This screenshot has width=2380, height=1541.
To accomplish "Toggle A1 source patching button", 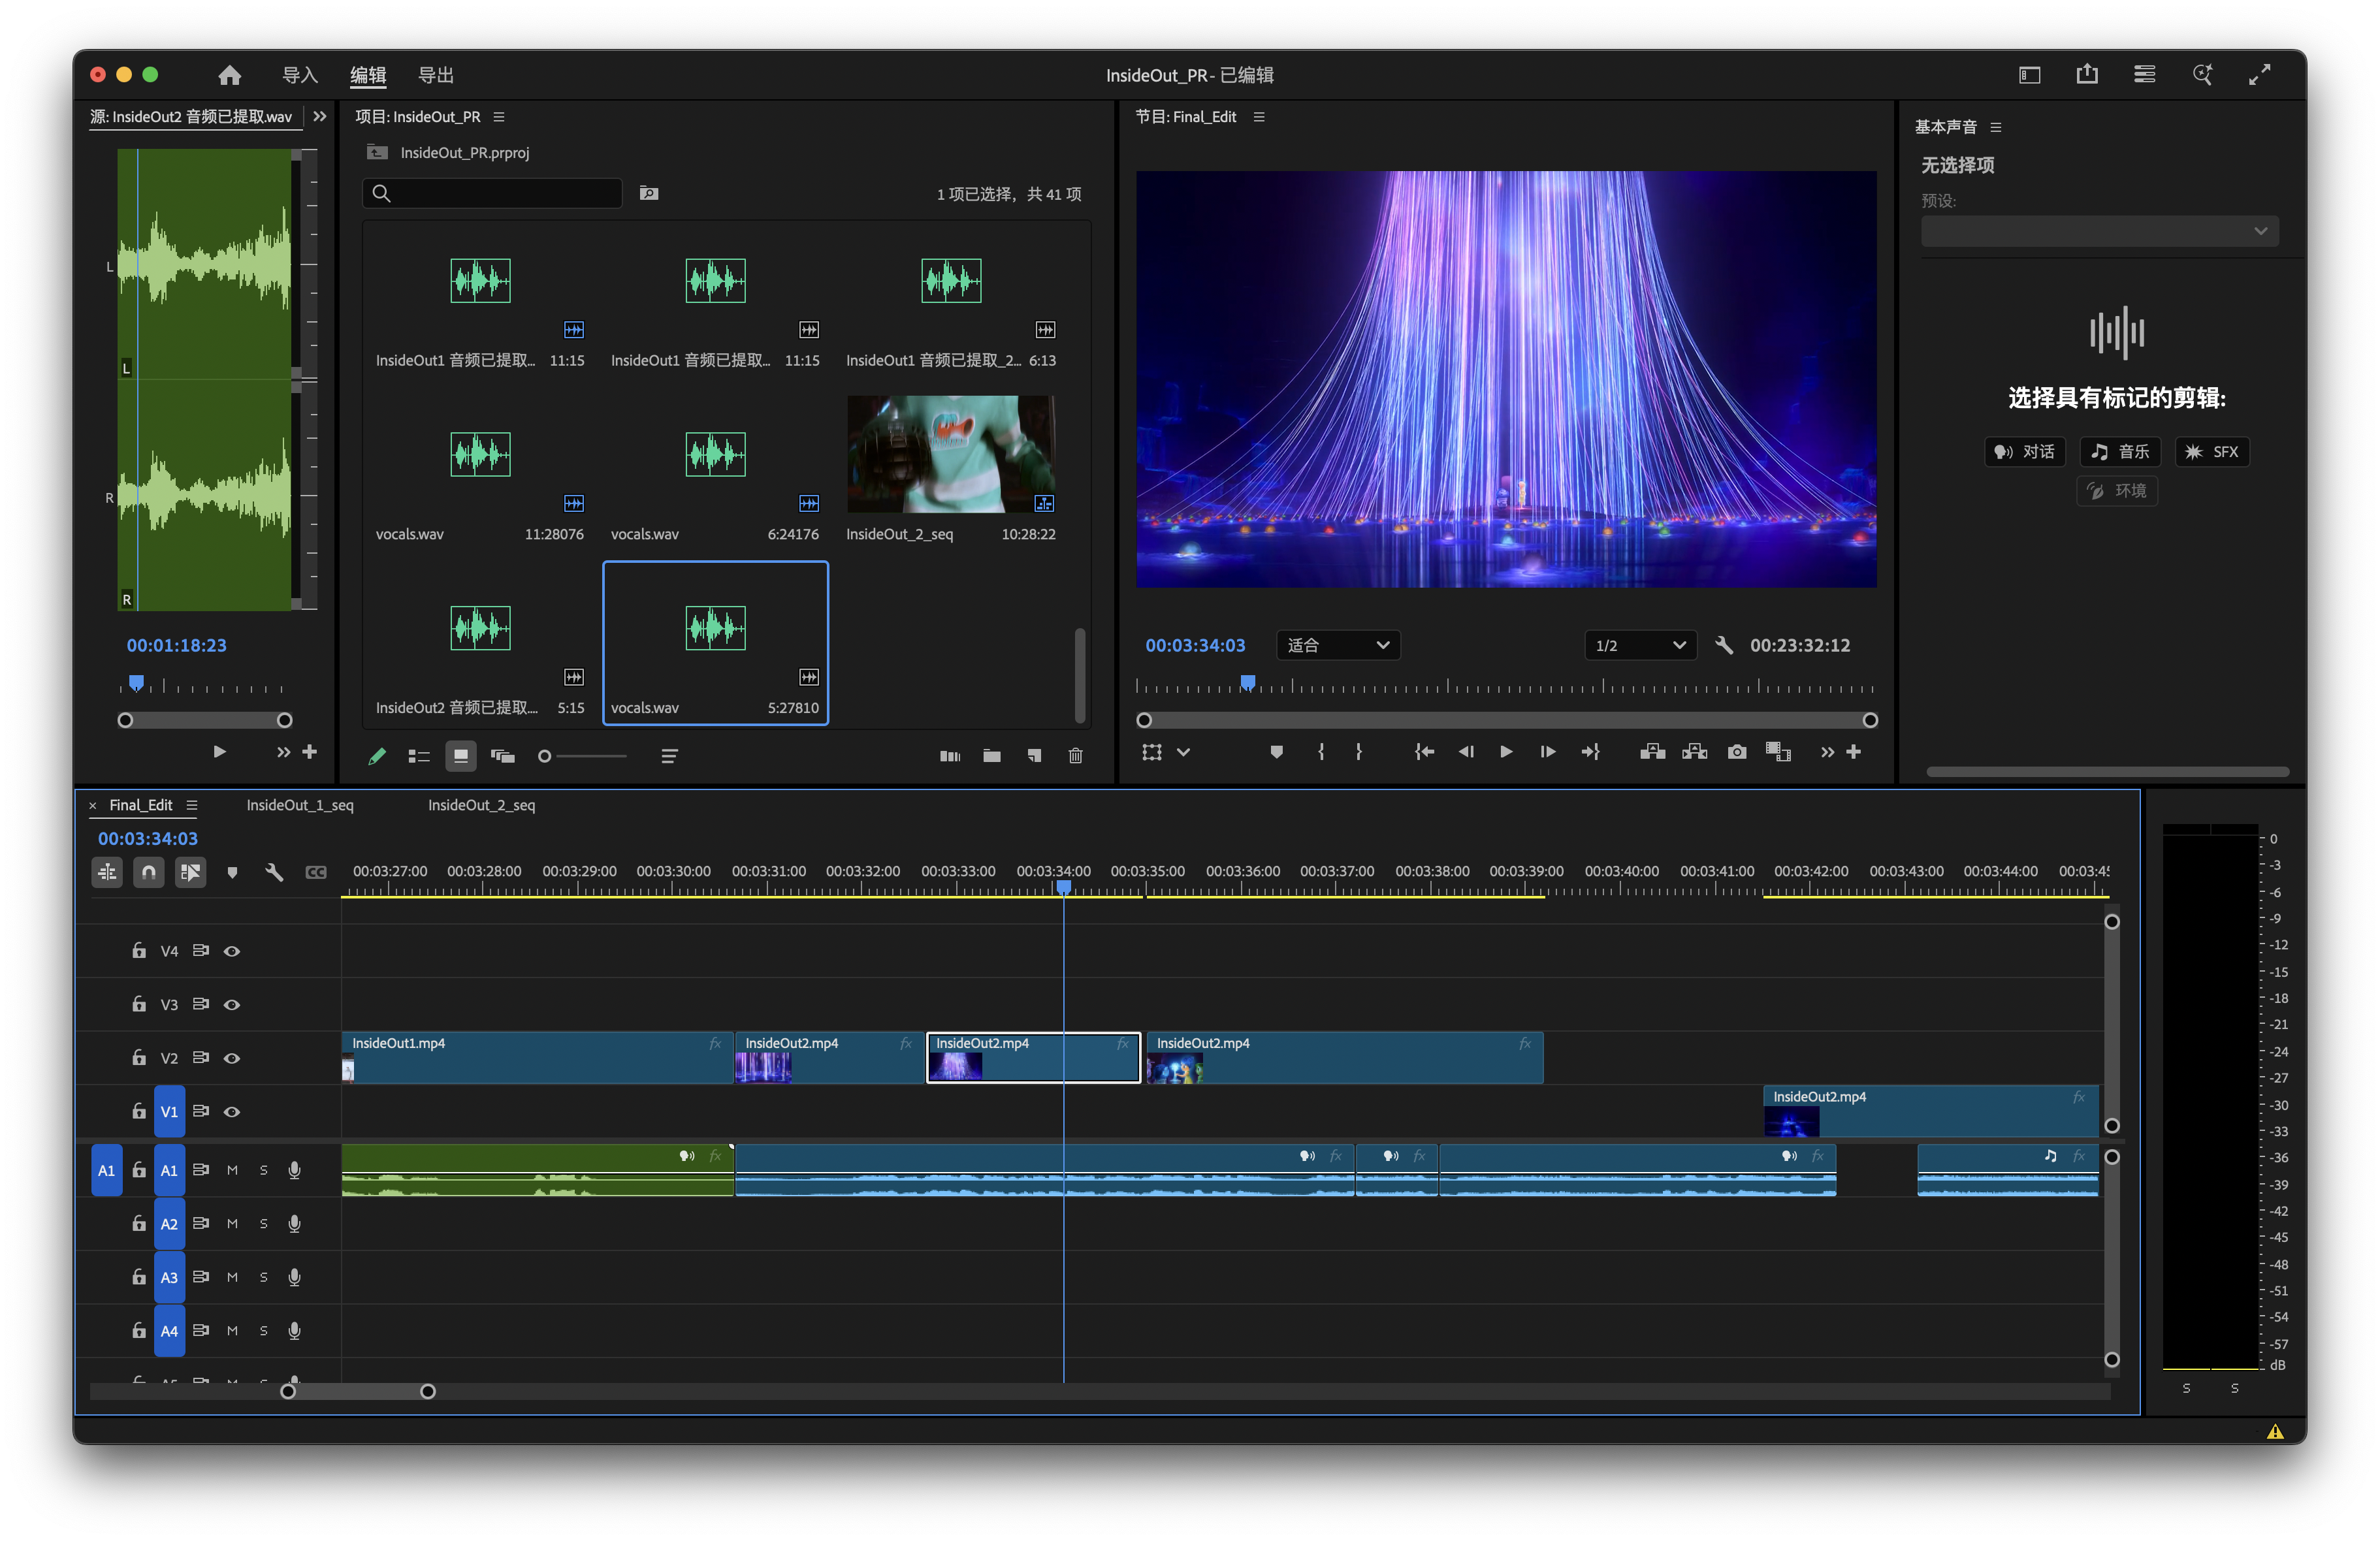I will tap(107, 1170).
